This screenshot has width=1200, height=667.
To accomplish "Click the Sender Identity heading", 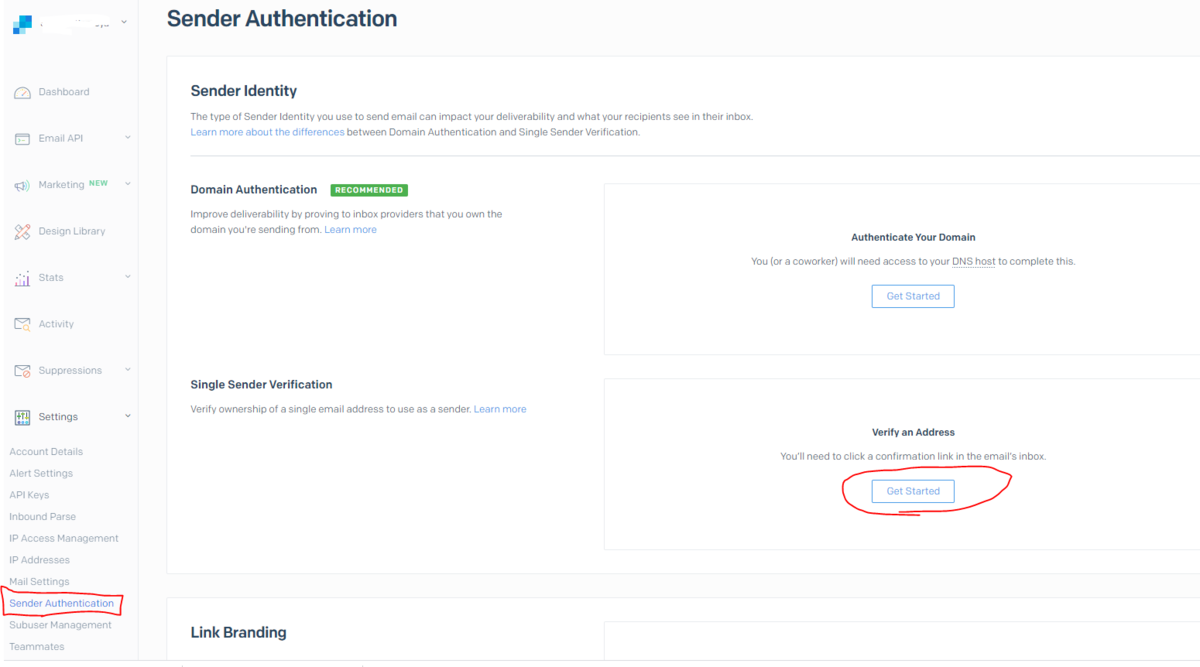I will pyautogui.click(x=244, y=91).
